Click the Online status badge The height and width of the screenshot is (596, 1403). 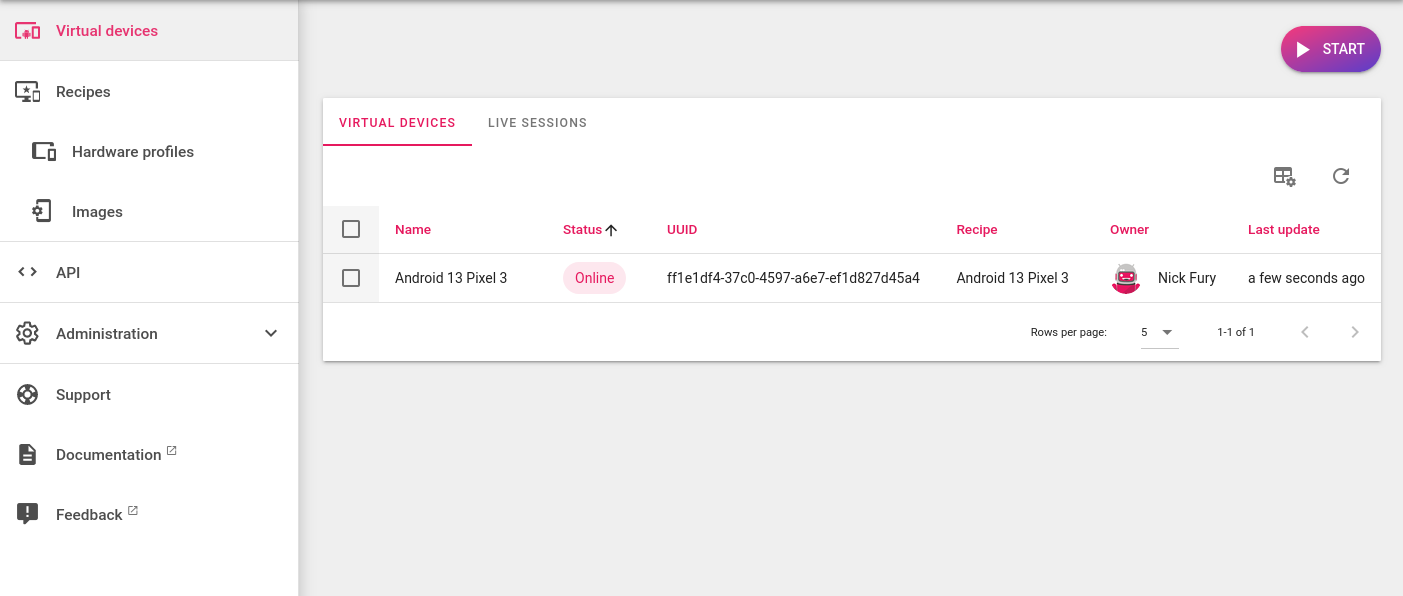(594, 278)
